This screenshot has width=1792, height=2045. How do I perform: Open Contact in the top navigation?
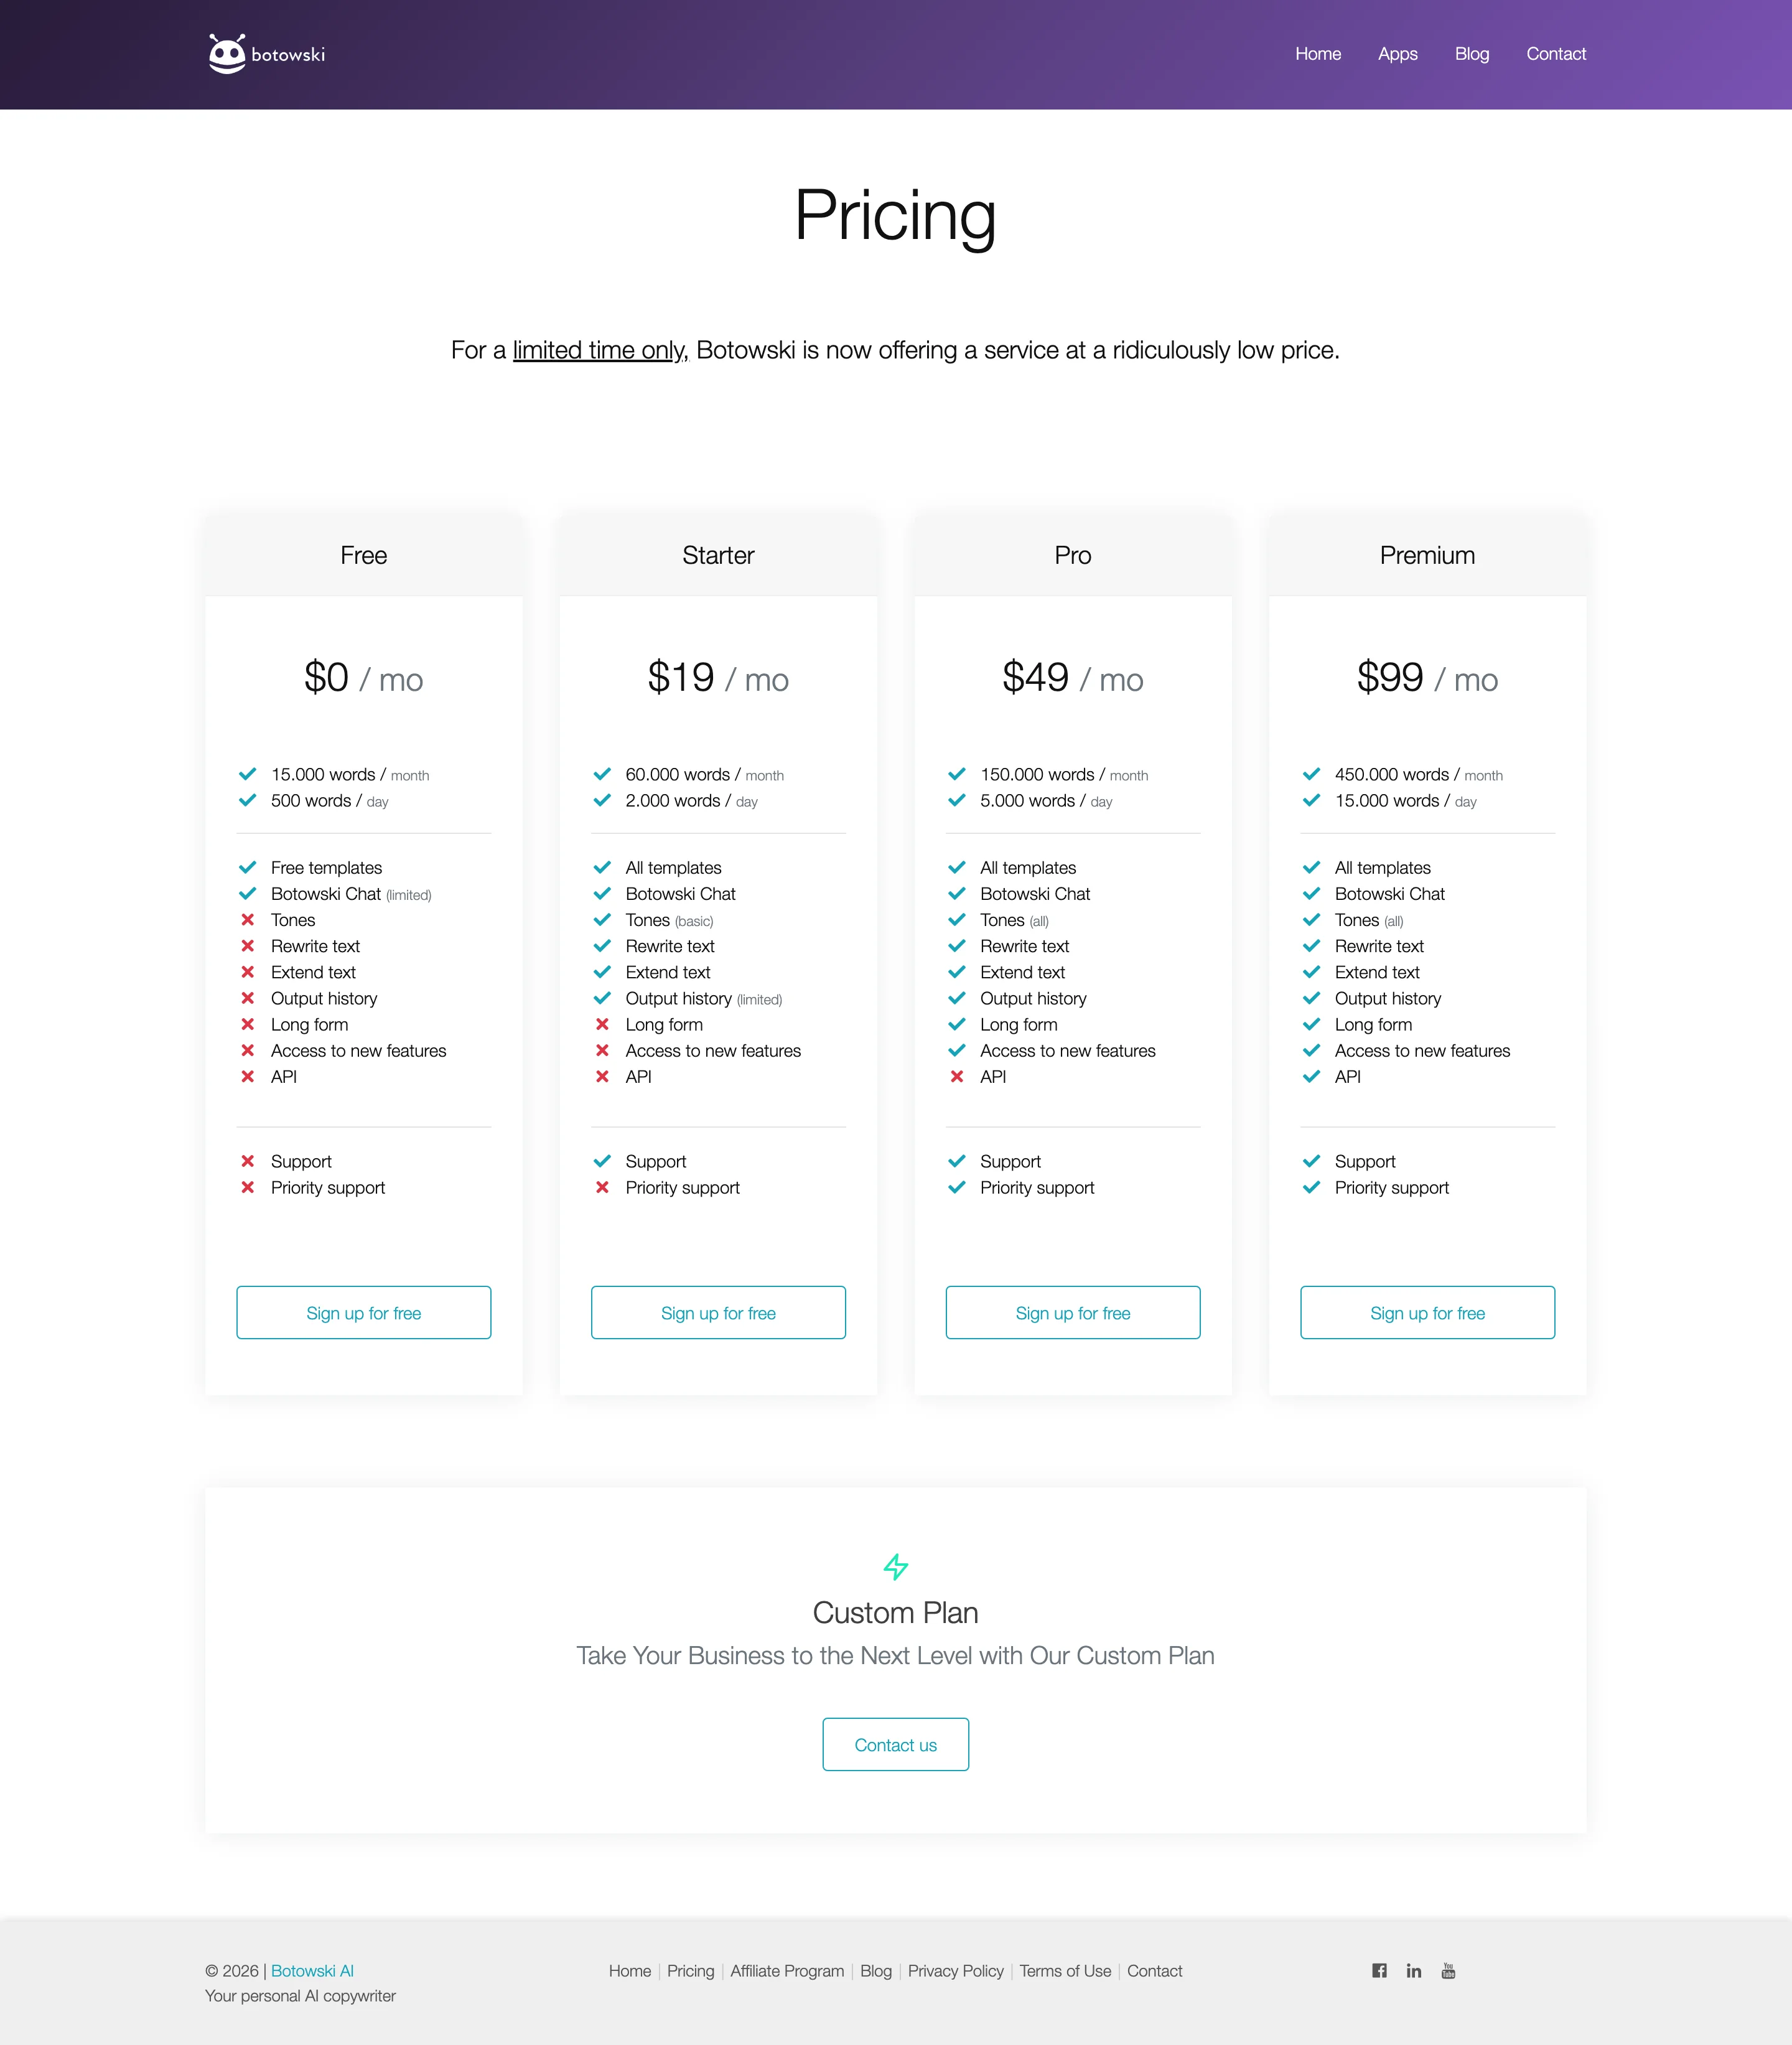(x=1555, y=54)
